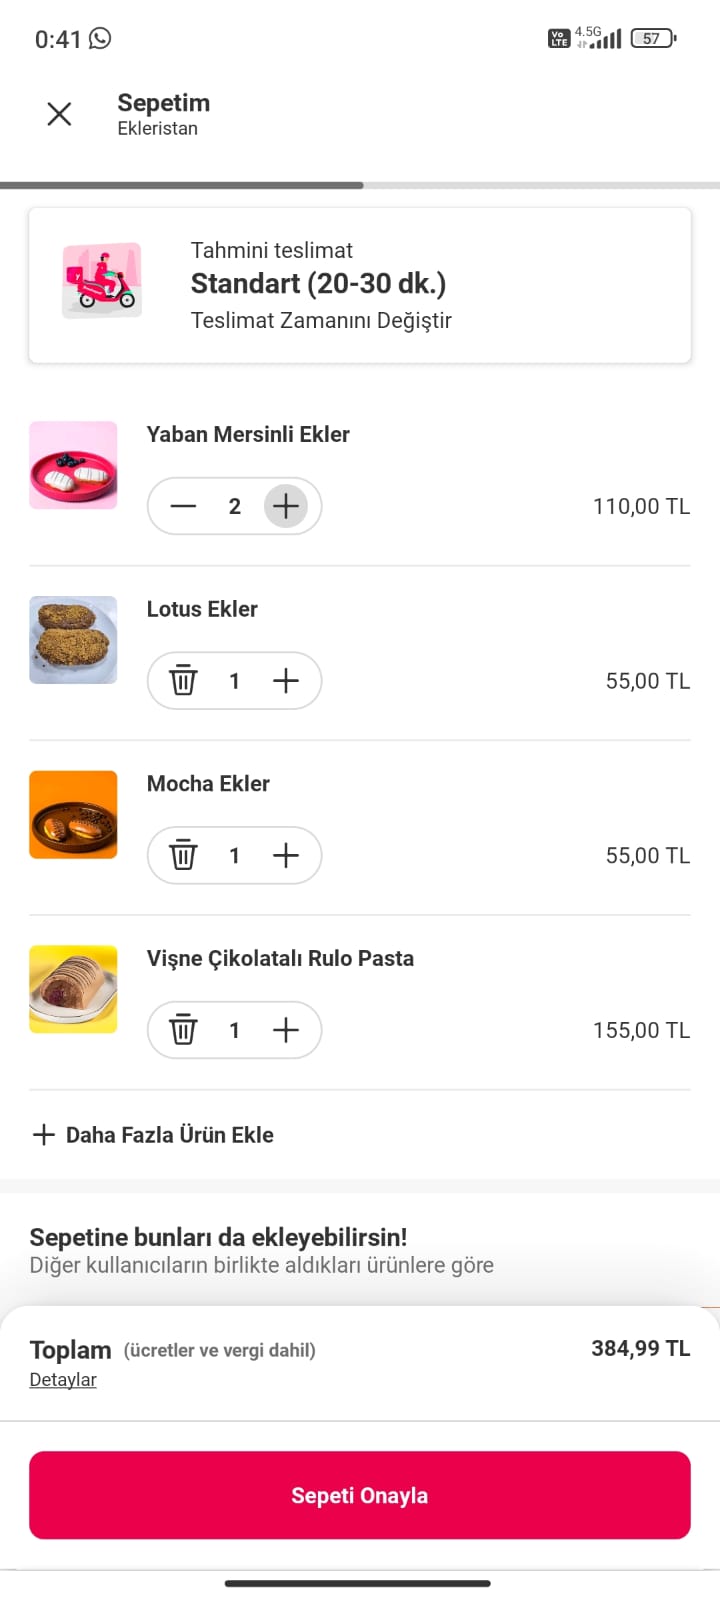Open Detaylar price breakdown
This screenshot has height=1600, width=720.
tap(63, 1380)
